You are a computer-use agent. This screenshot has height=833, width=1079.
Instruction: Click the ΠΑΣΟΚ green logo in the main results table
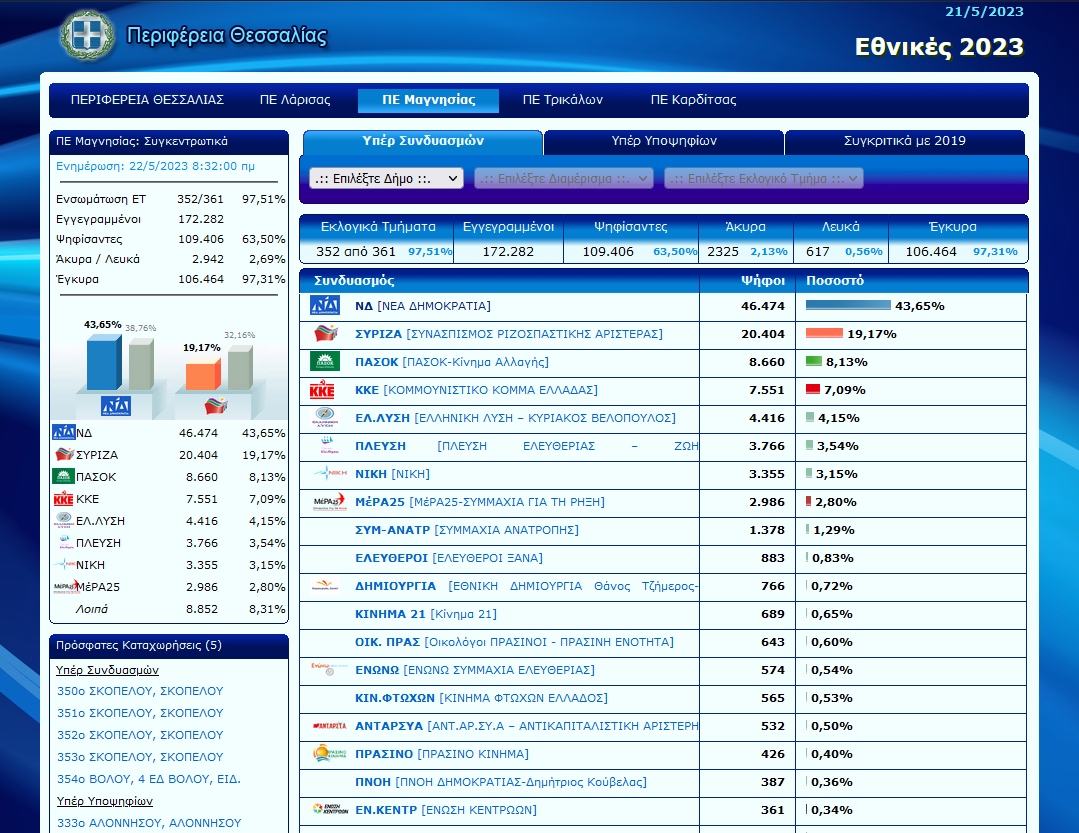(325, 362)
